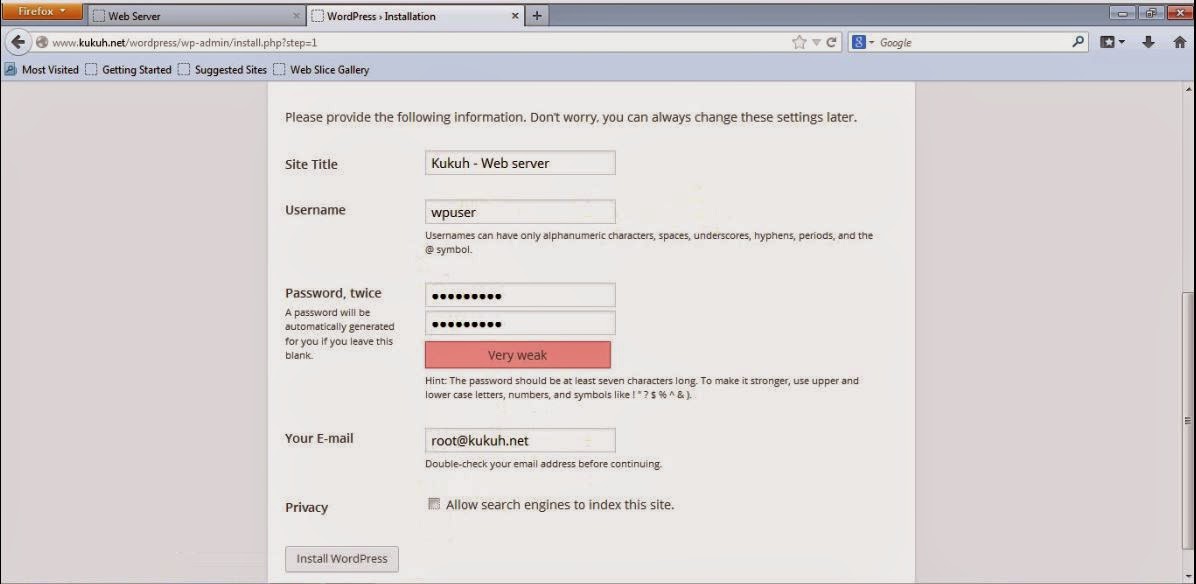Click the first password field
The image size is (1196, 584).
pos(520,296)
